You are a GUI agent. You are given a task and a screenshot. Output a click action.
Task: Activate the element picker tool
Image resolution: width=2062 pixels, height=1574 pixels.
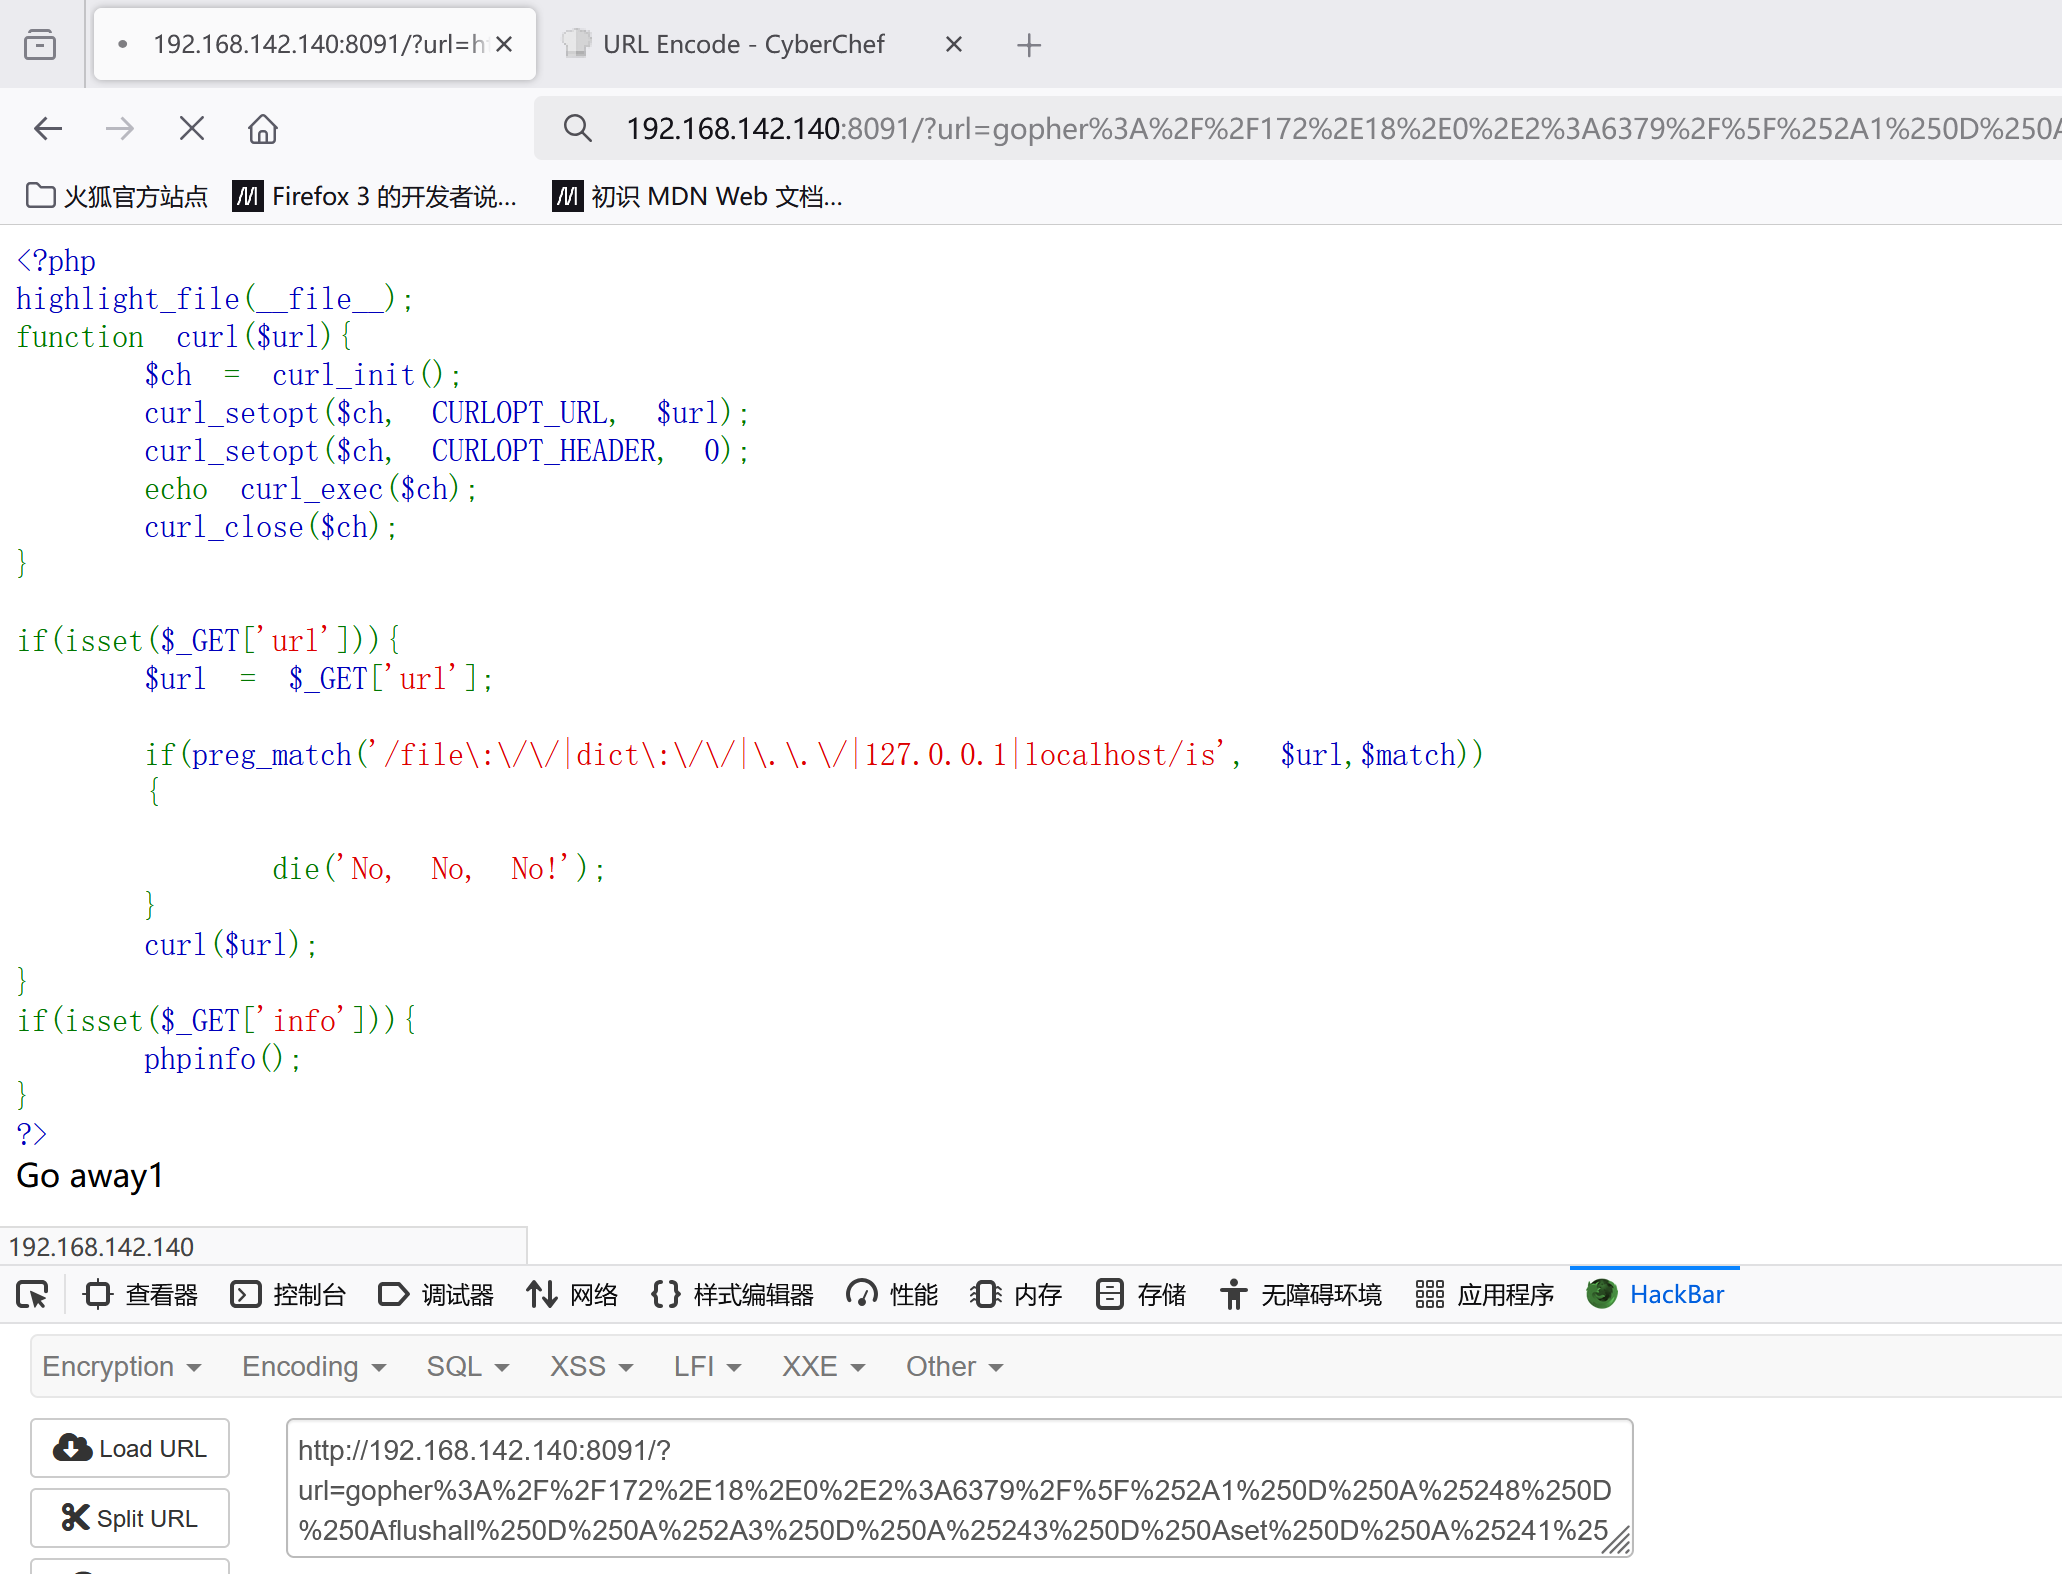(x=32, y=1295)
